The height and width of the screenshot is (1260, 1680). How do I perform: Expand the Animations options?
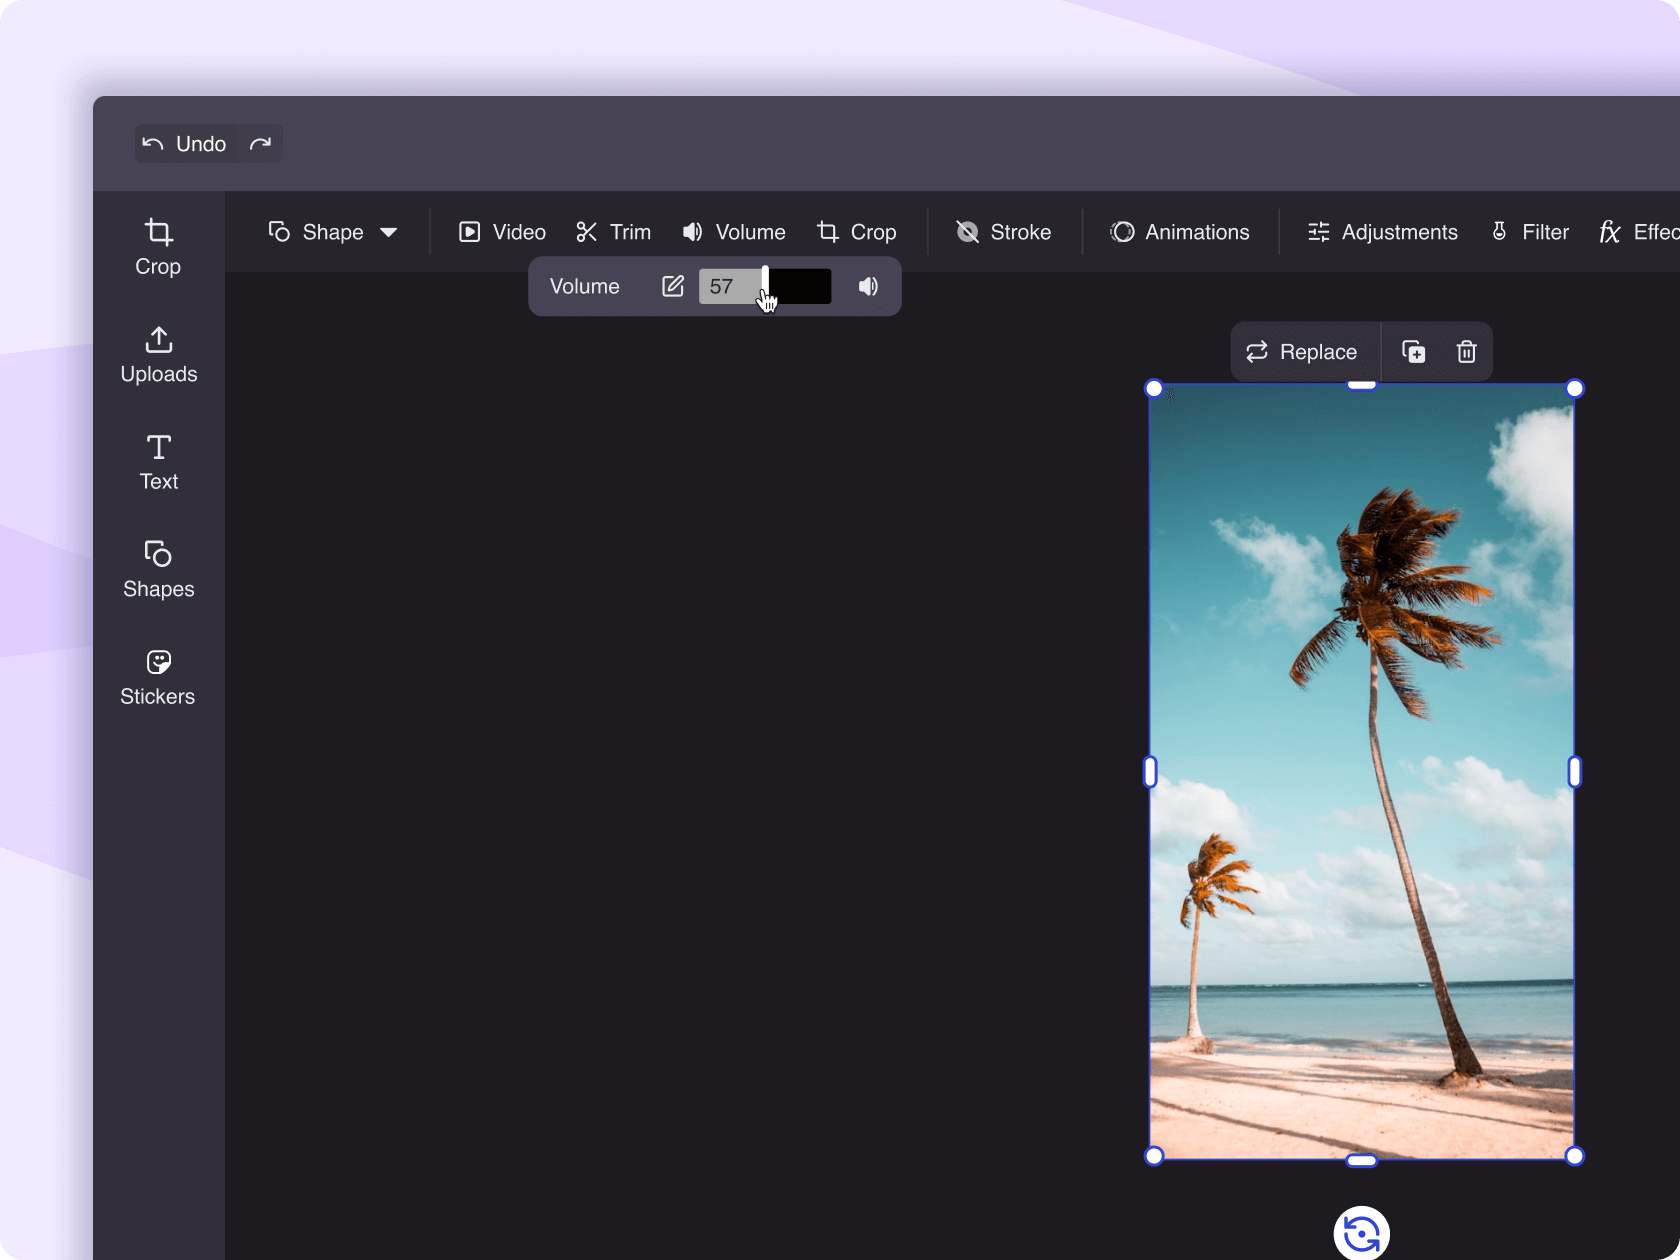pos(1180,231)
